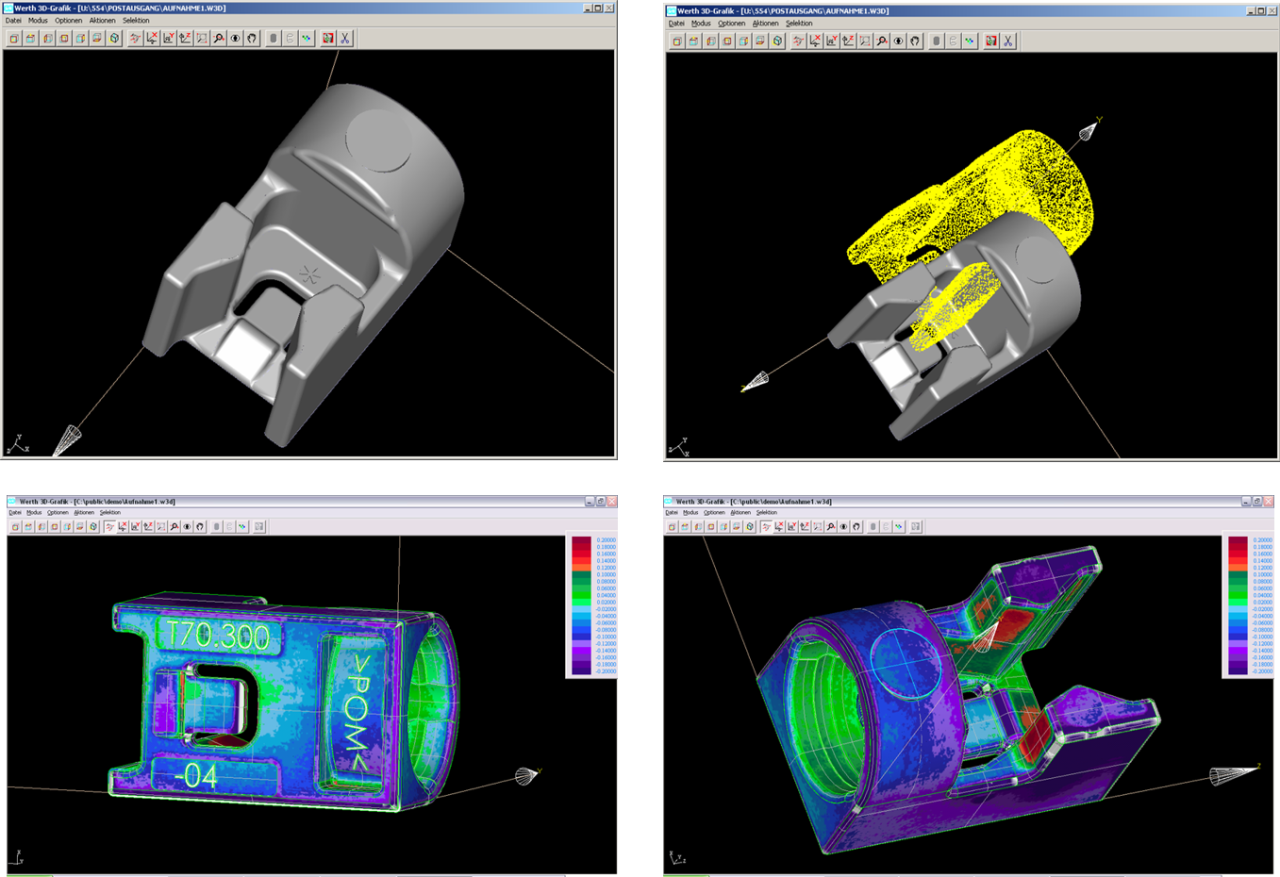1280x877 pixels.
Task: Open the Optionen menu in the top-right window
Action: (731, 23)
